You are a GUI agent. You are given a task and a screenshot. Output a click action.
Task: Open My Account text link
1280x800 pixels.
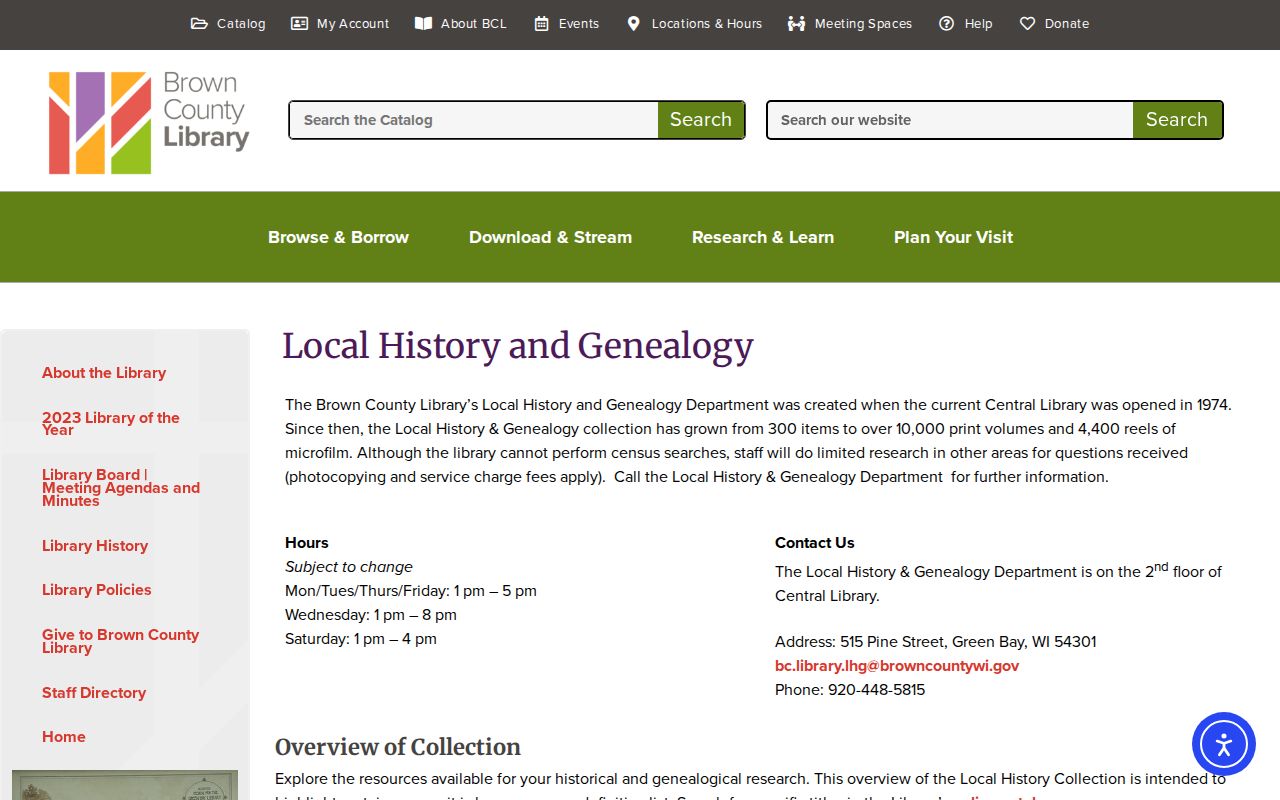coord(353,23)
